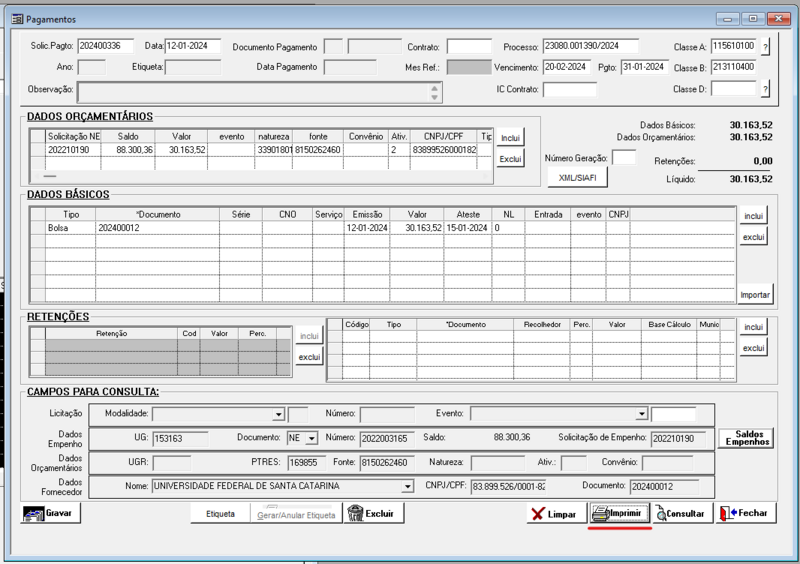Click the Número Geração input field
This screenshot has width=800, height=564.
pyautogui.click(x=623, y=158)
